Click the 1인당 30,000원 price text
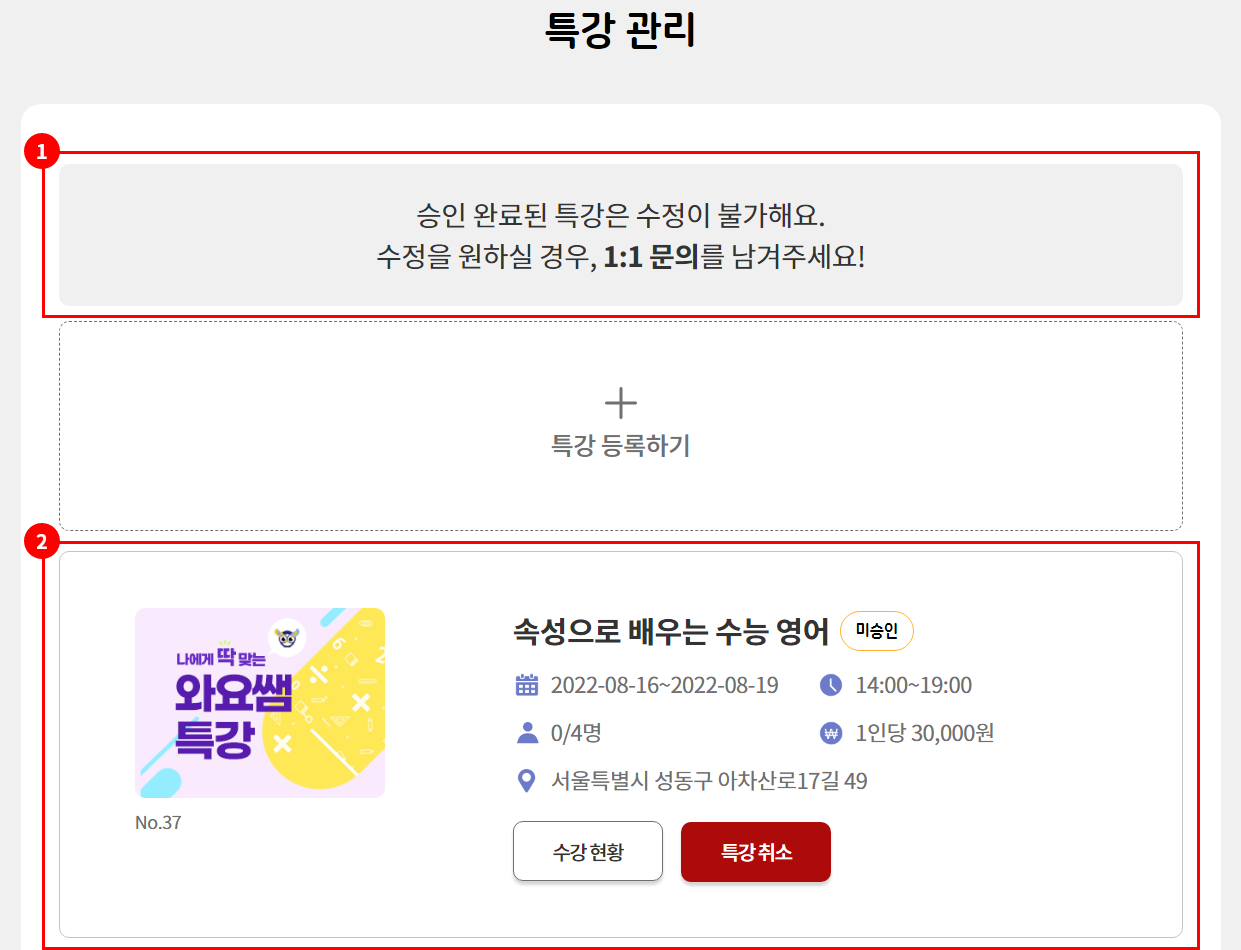This screenshot has height=950, width=1241. tap(925, 733)
